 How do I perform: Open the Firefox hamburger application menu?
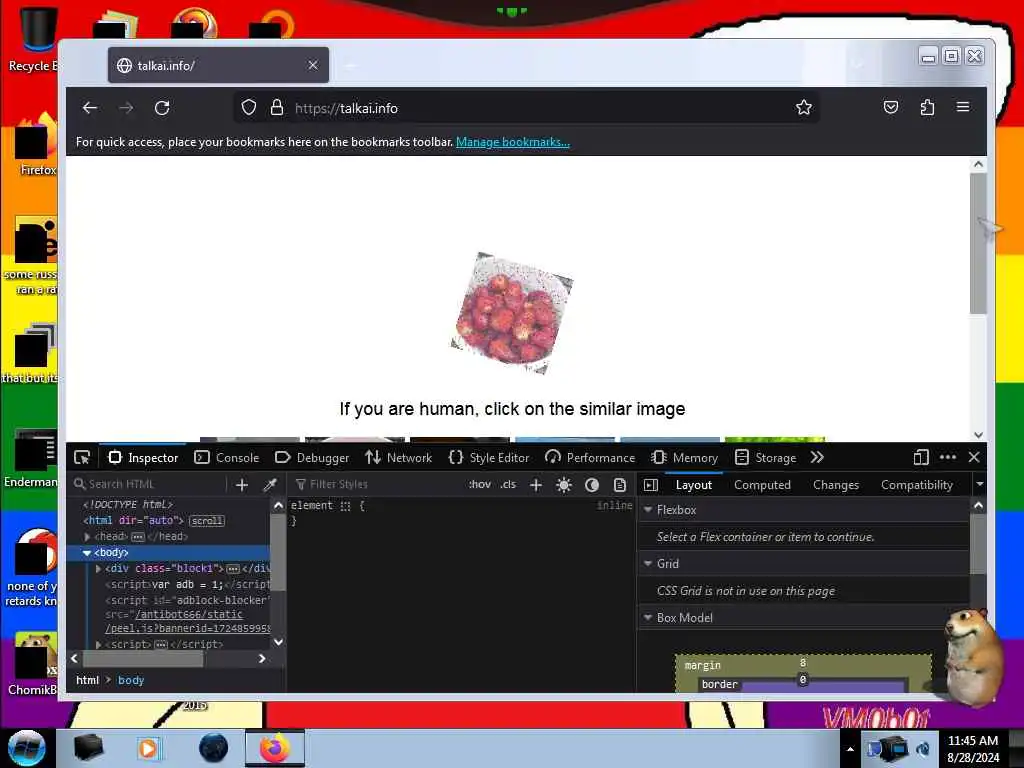(963, 106)
